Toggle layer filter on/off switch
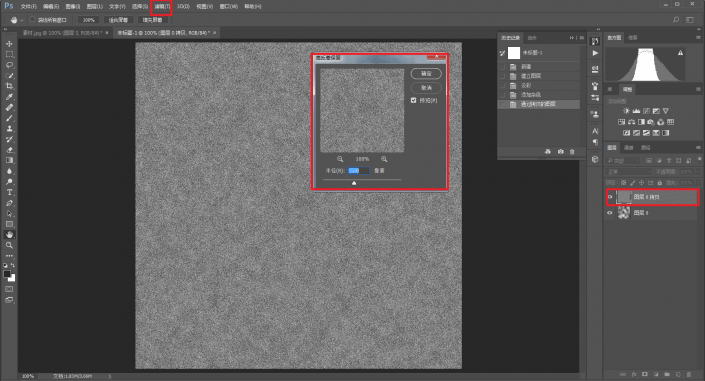Viewport: 705px width, 381px height. (700, 159)
